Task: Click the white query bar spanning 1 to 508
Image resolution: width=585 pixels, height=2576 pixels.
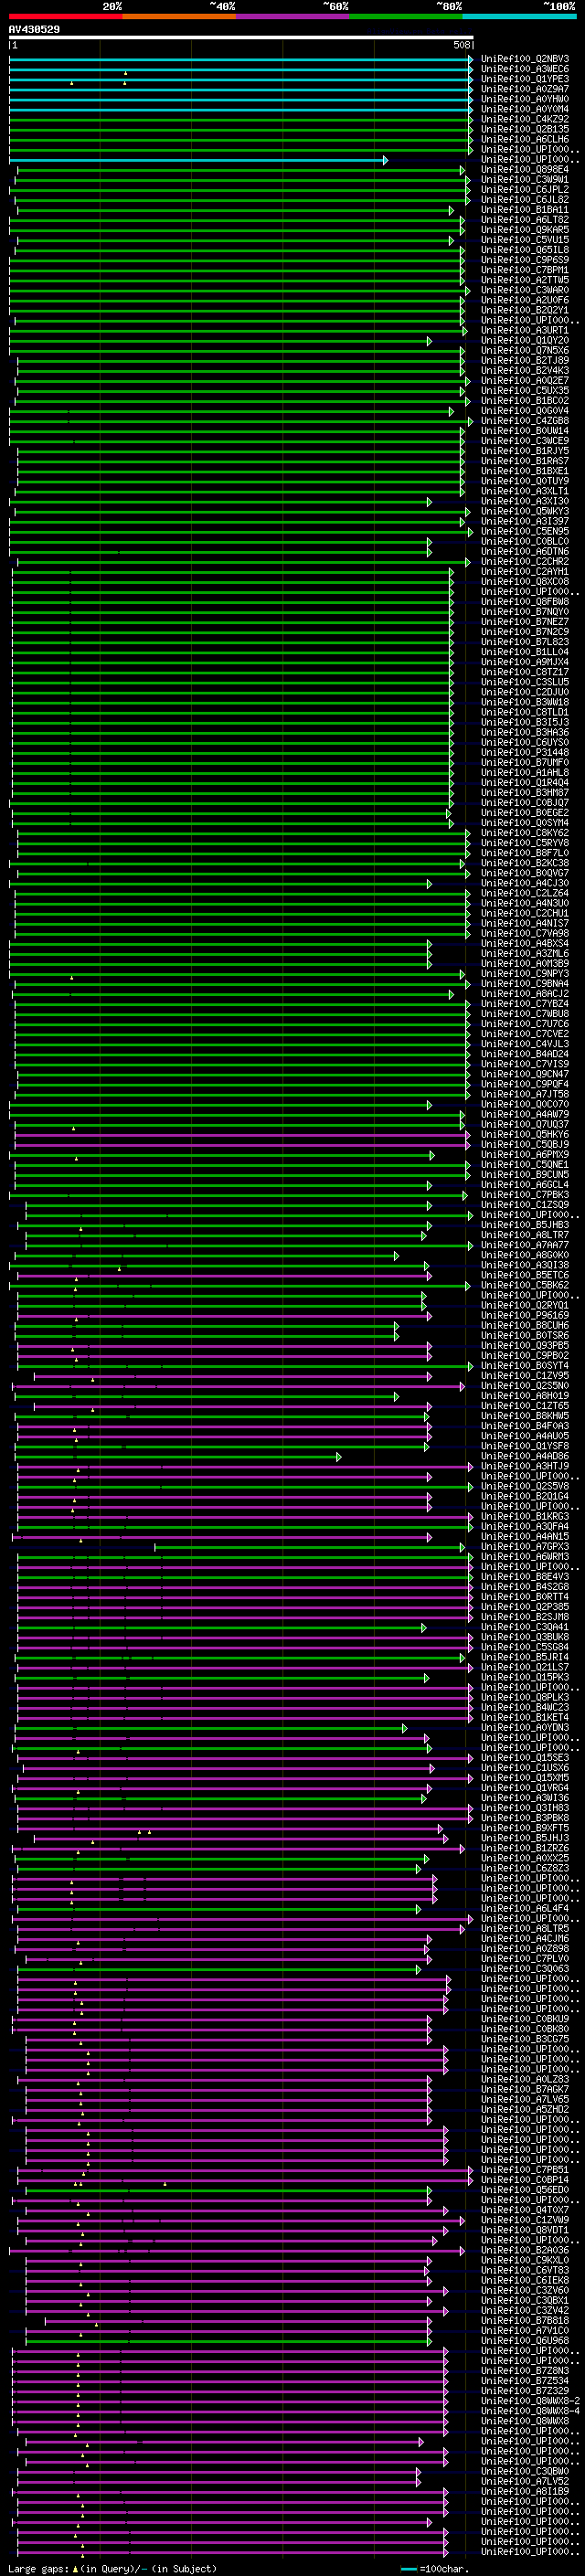Action: [x=241, y=37]
